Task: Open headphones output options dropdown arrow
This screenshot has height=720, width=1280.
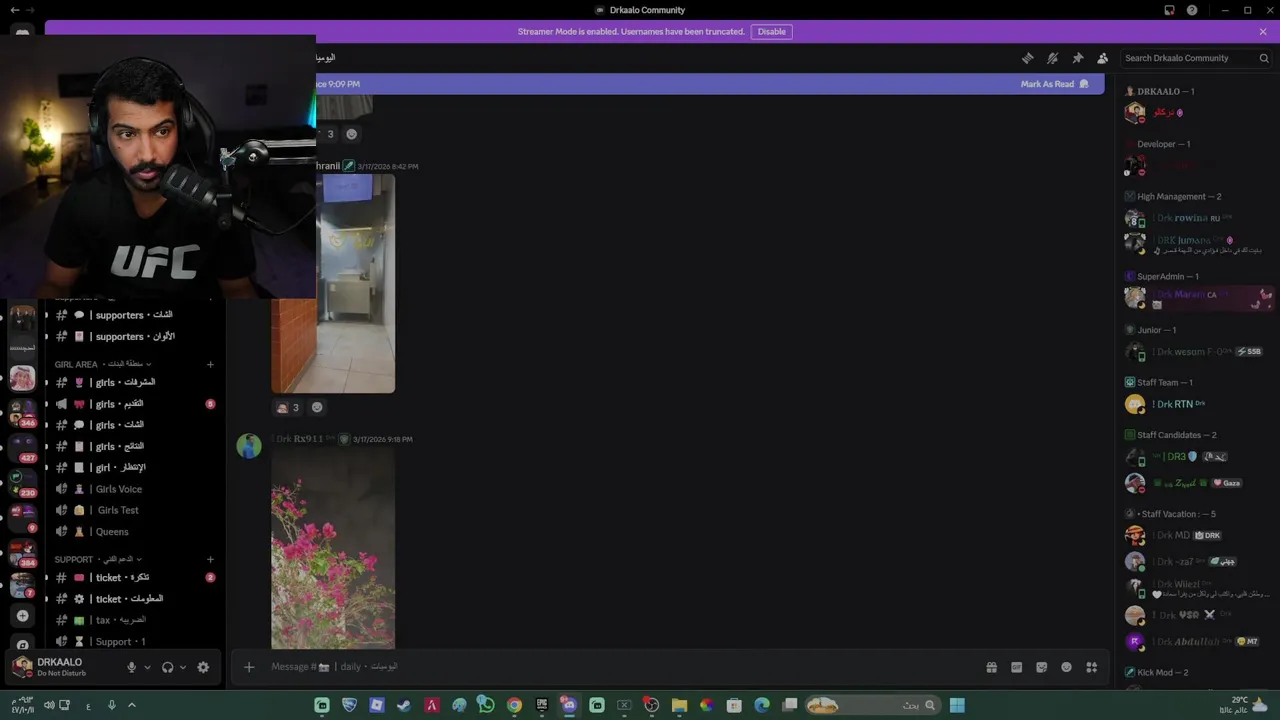Action: point(182,667)
